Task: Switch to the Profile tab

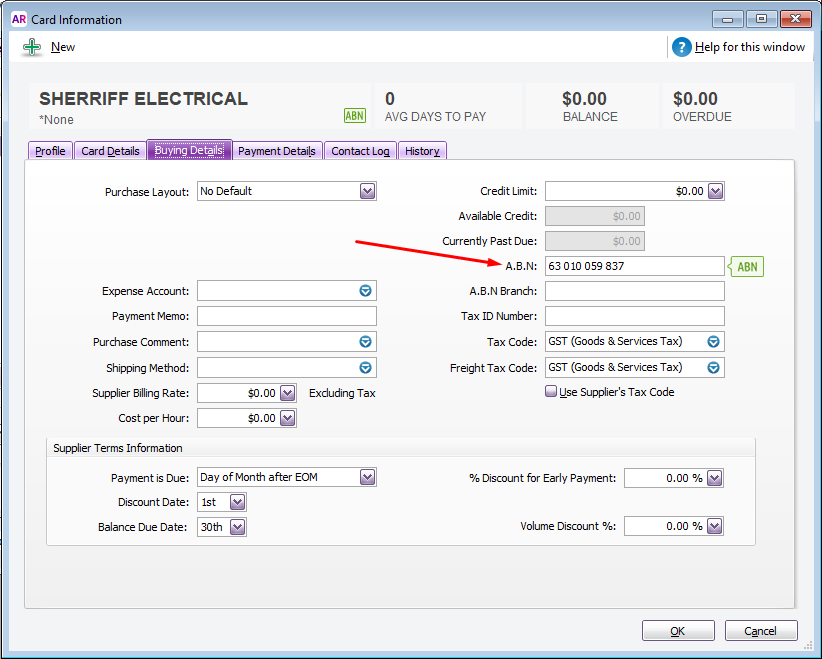Action: [50, 151]
